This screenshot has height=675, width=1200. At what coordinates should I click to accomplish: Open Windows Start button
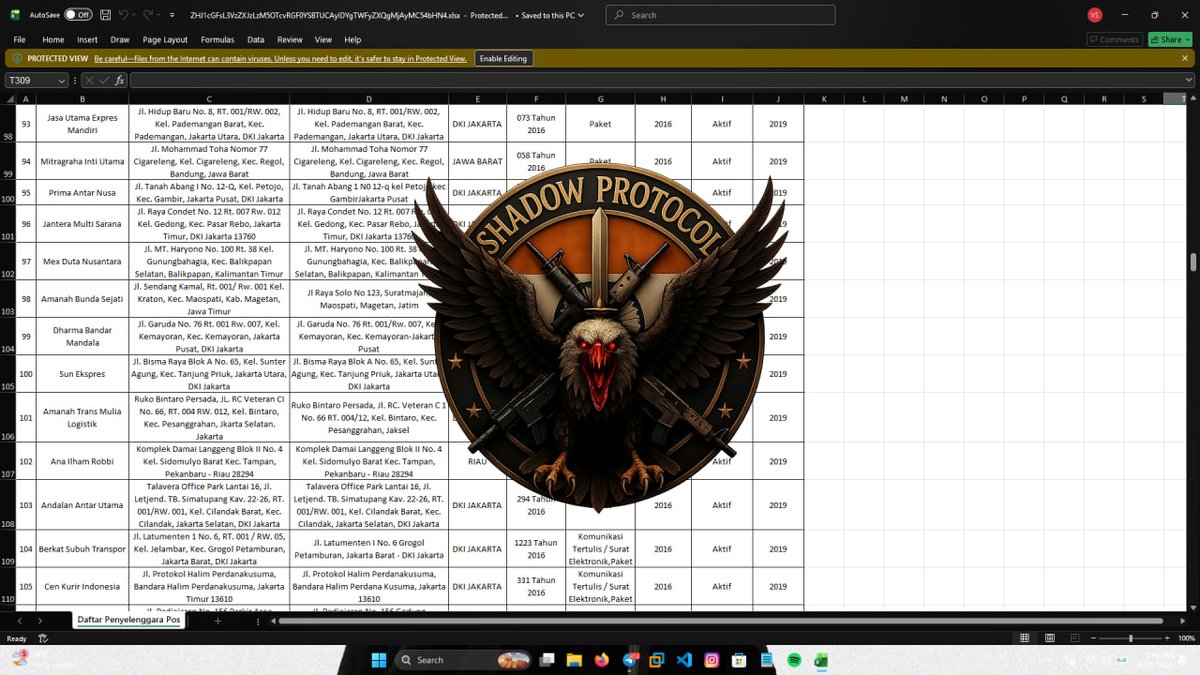point(379,660)
